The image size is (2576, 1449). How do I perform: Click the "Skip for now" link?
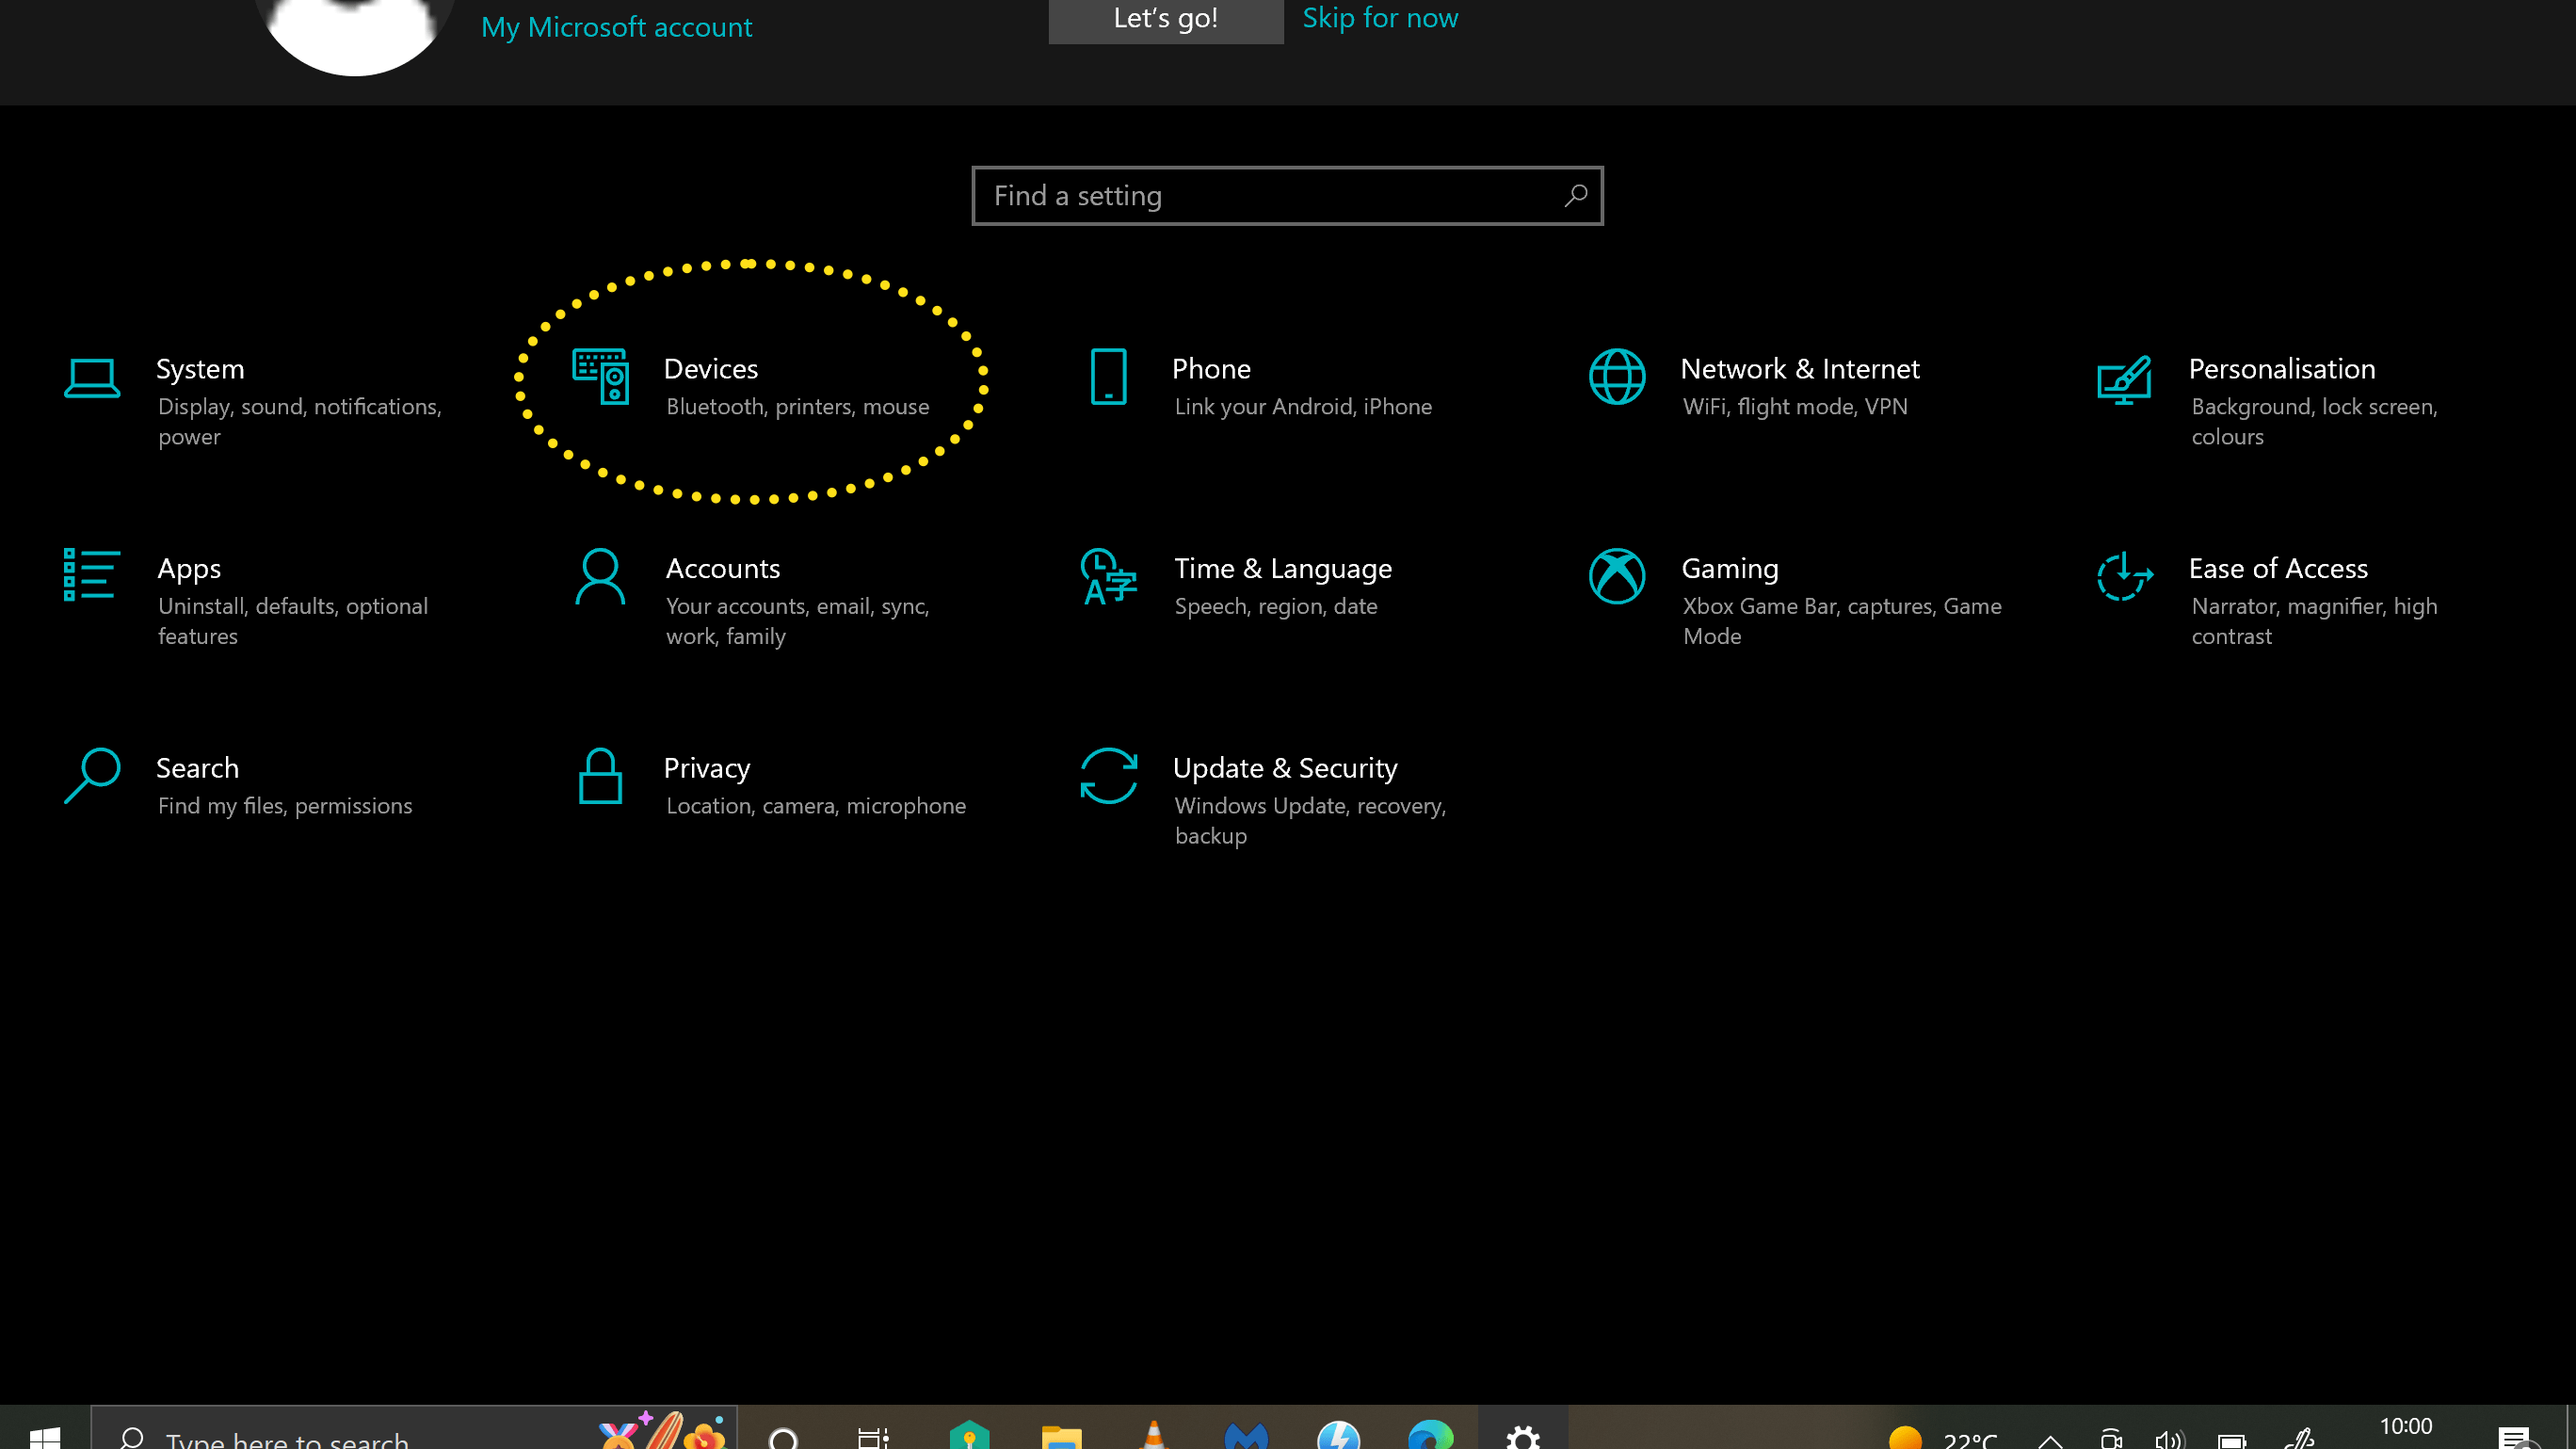(1379, 18)
